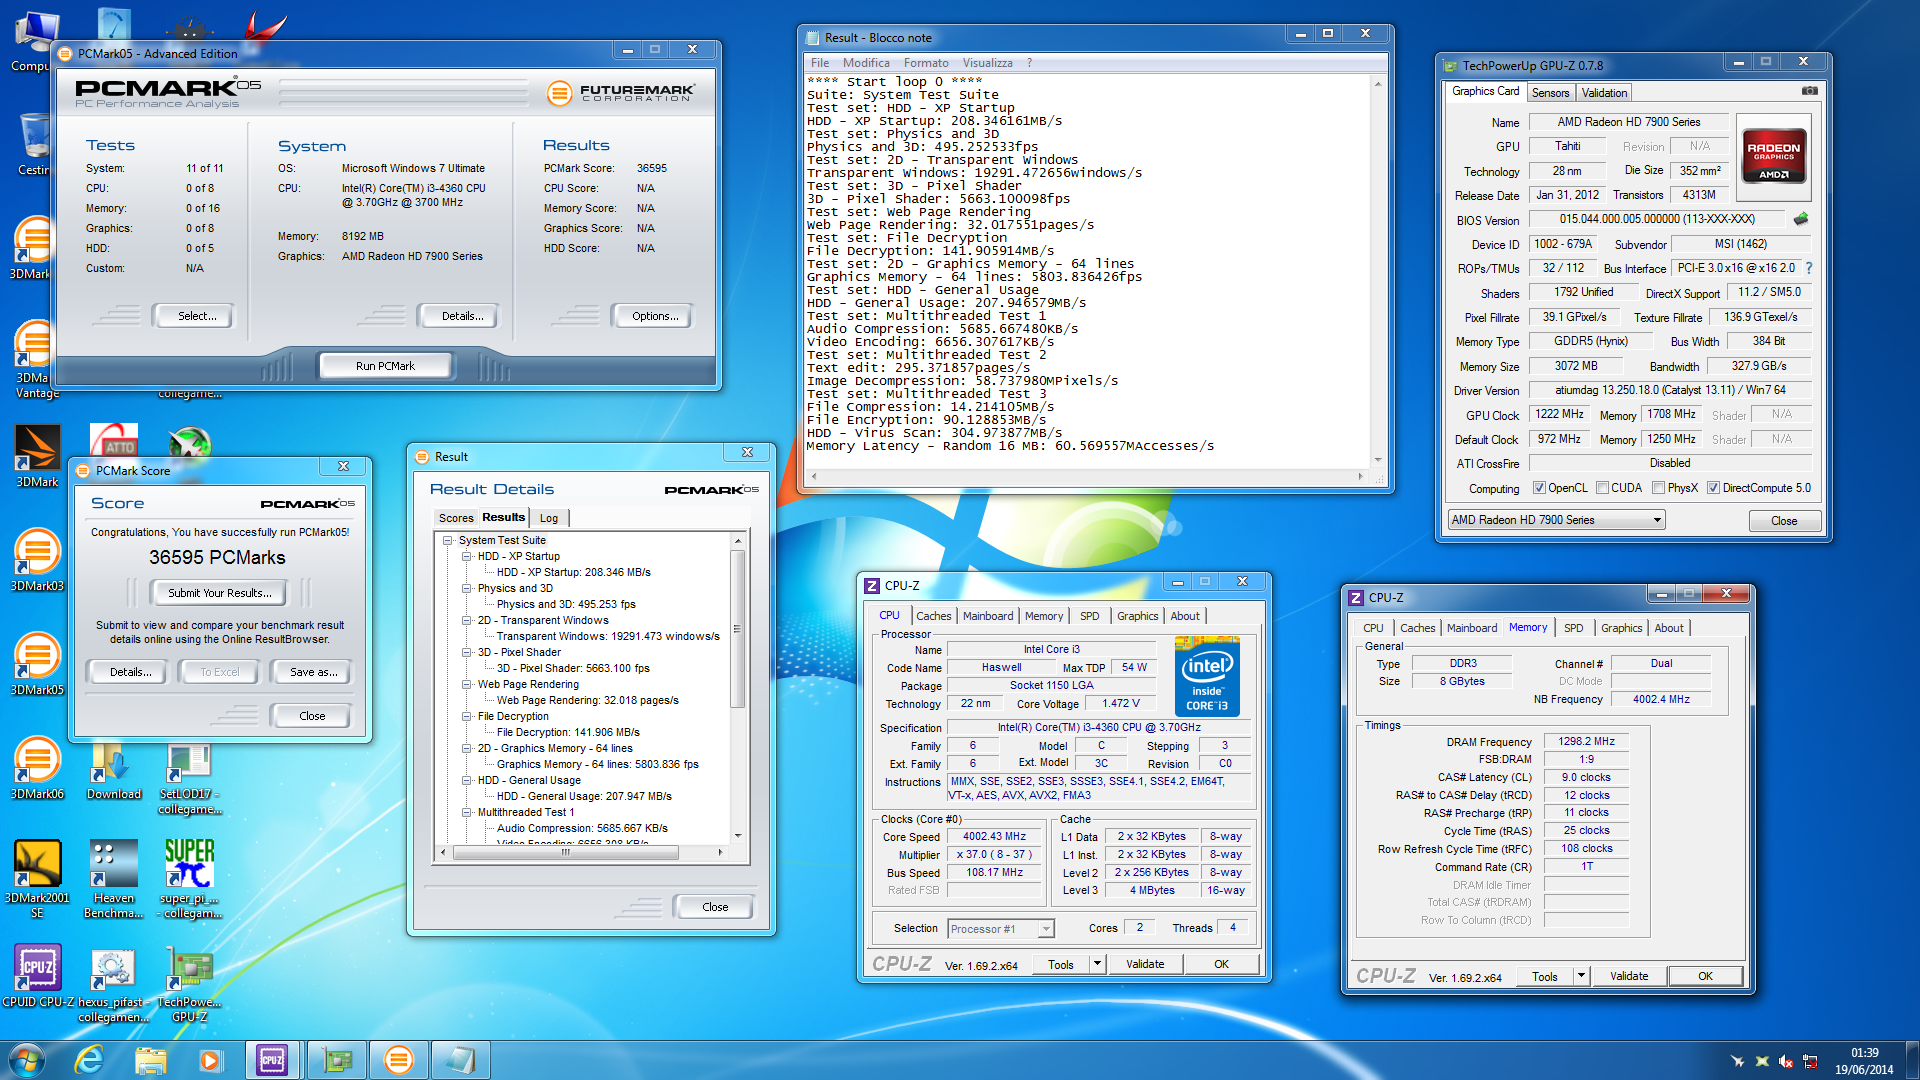The width and height of the screenshot is (1920, 1080).
Task: Click the Run PCMark button
Action: 385,366
